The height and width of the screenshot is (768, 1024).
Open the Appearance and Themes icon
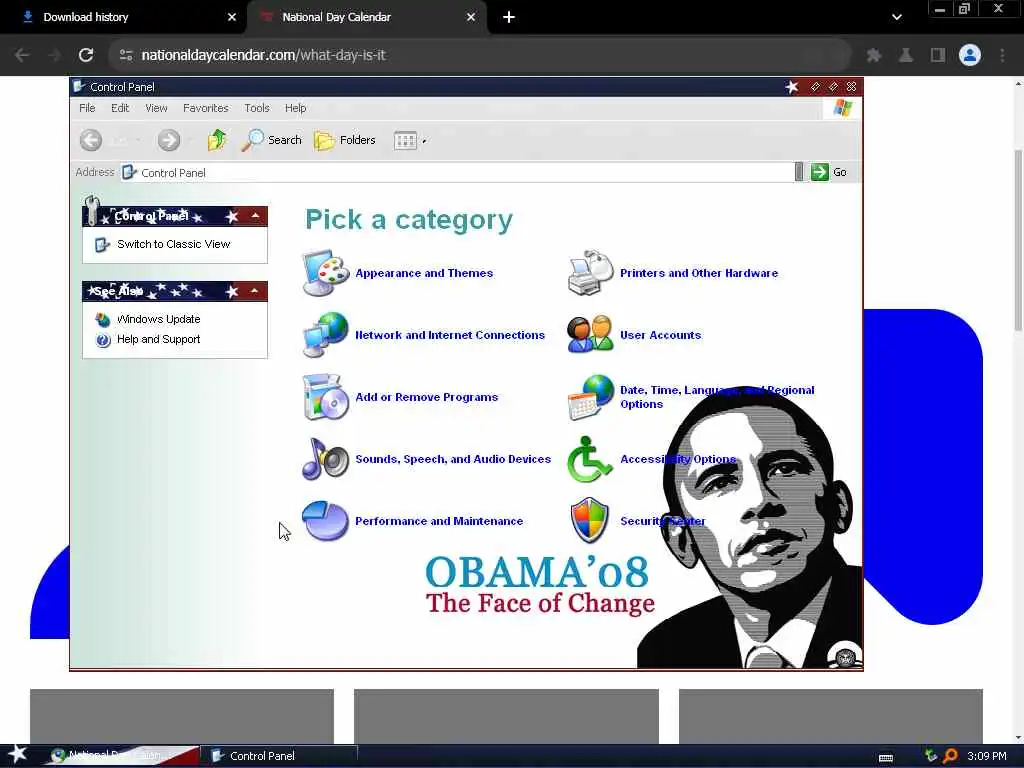click(325, 273)
